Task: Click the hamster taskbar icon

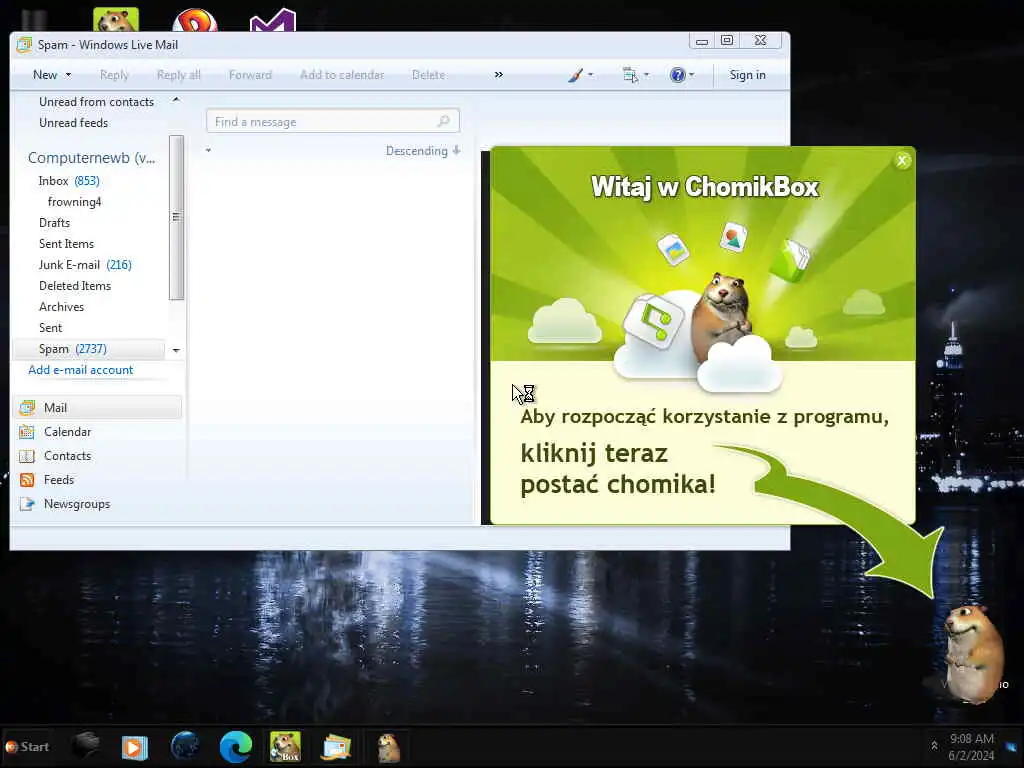Action: point(389,748)
